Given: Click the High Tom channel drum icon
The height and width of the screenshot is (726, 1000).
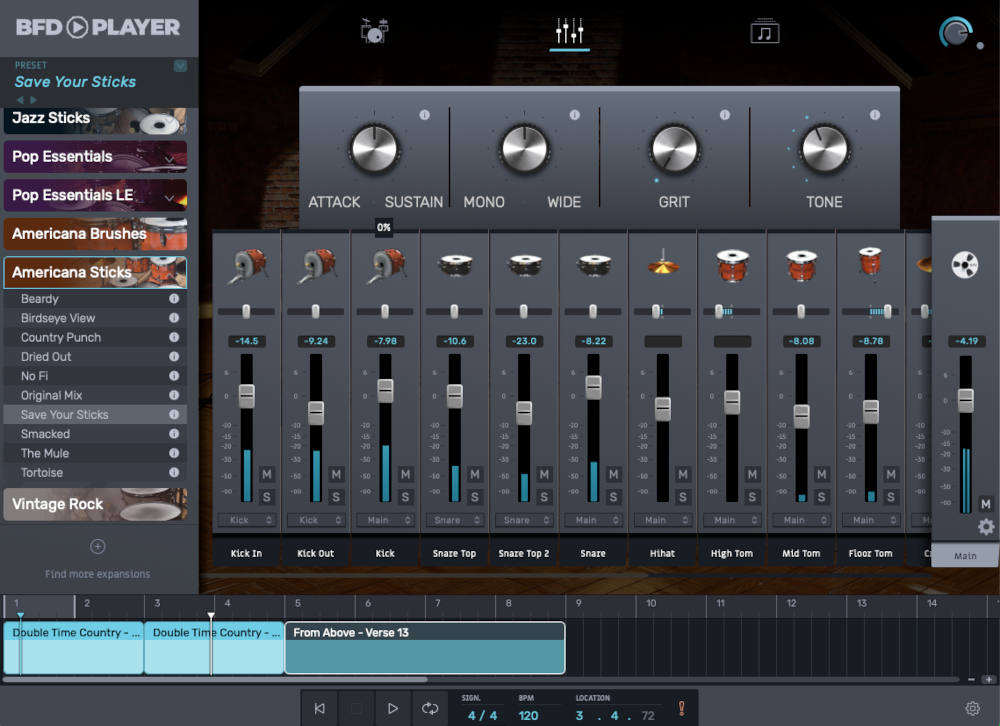Looking at the screenshot, I should point(732,265).
